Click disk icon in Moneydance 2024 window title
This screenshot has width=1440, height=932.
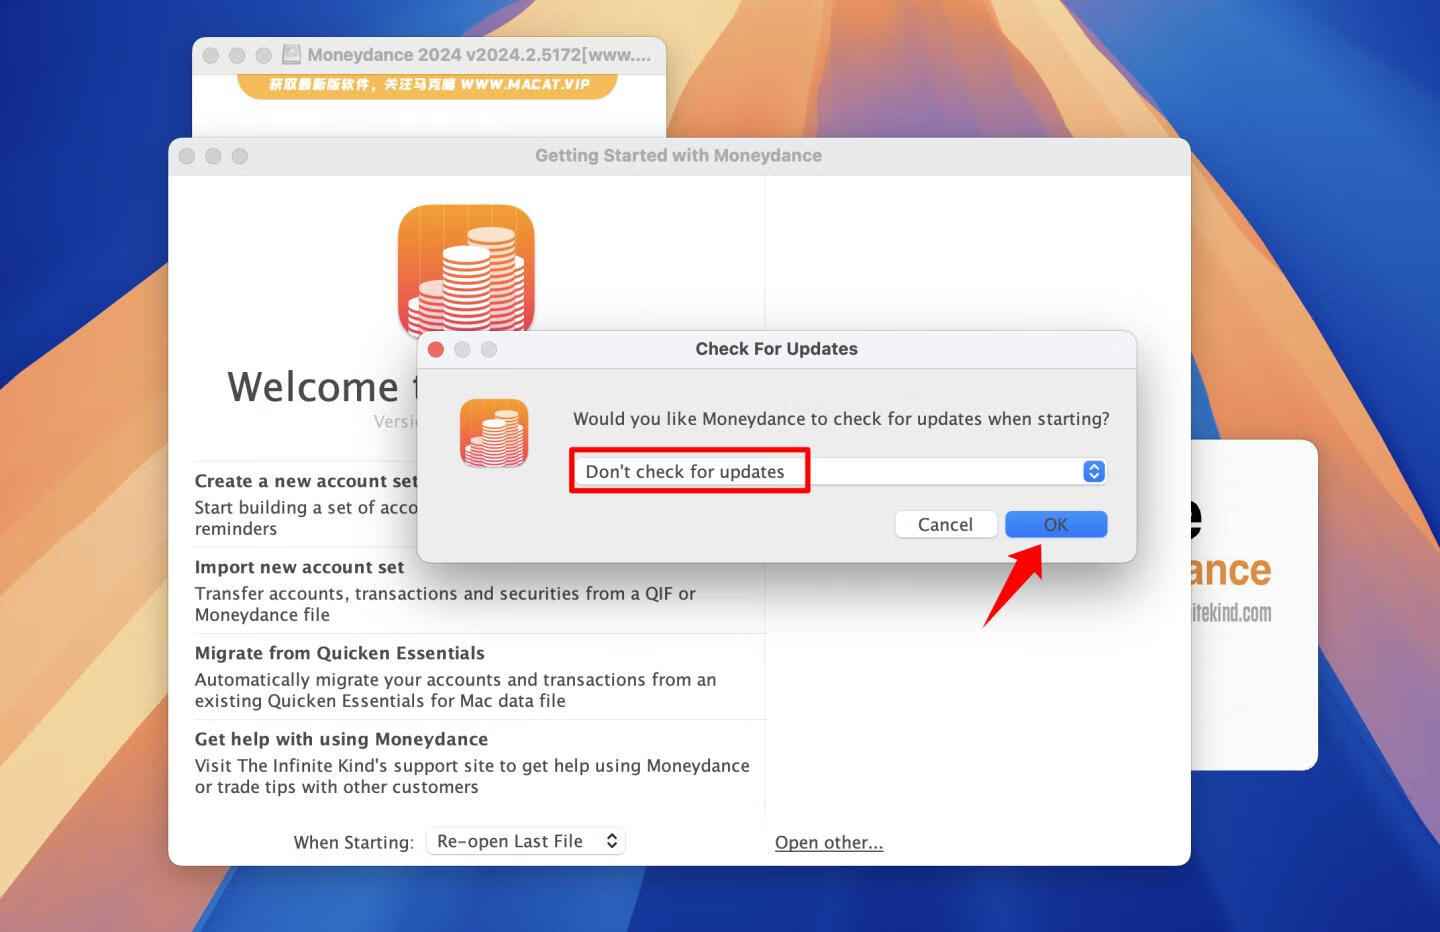click(291, 55)
